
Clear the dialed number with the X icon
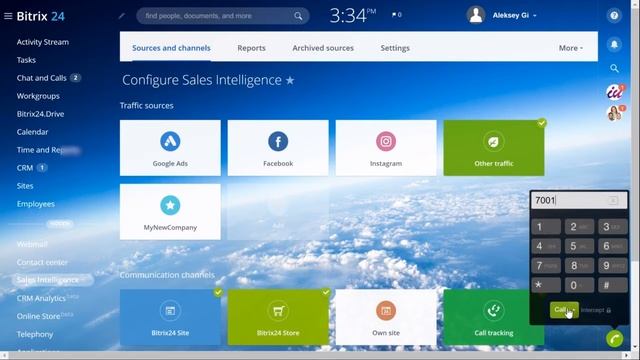click(613, 200)
